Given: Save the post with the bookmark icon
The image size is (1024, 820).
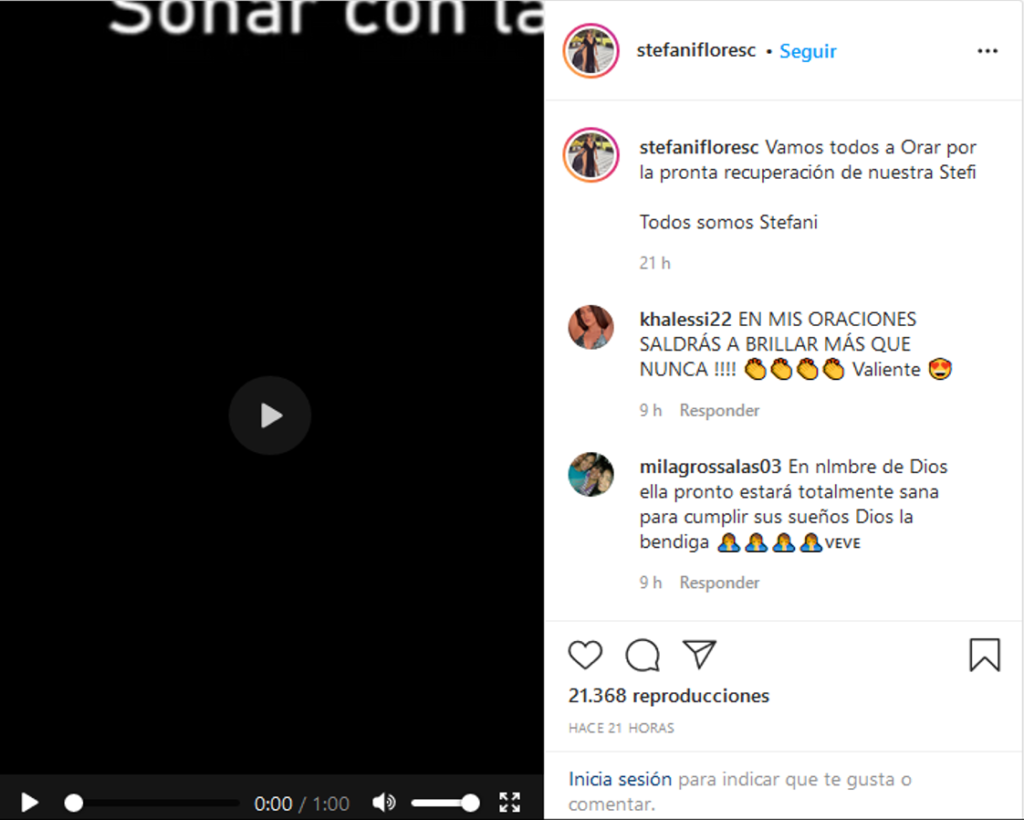Looking at the screenshot, I should (985, 655).
